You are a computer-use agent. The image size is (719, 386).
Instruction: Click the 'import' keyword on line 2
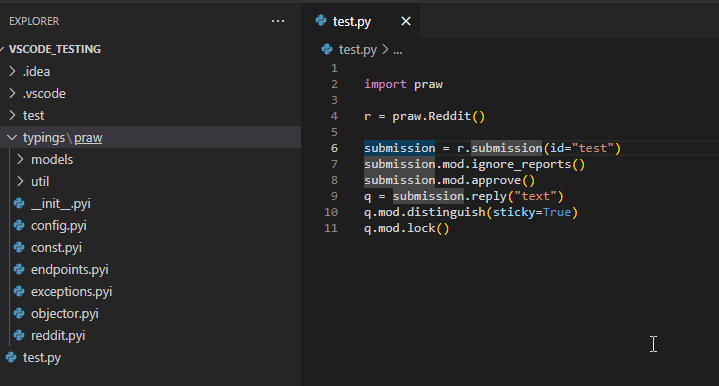pos(385,84)
